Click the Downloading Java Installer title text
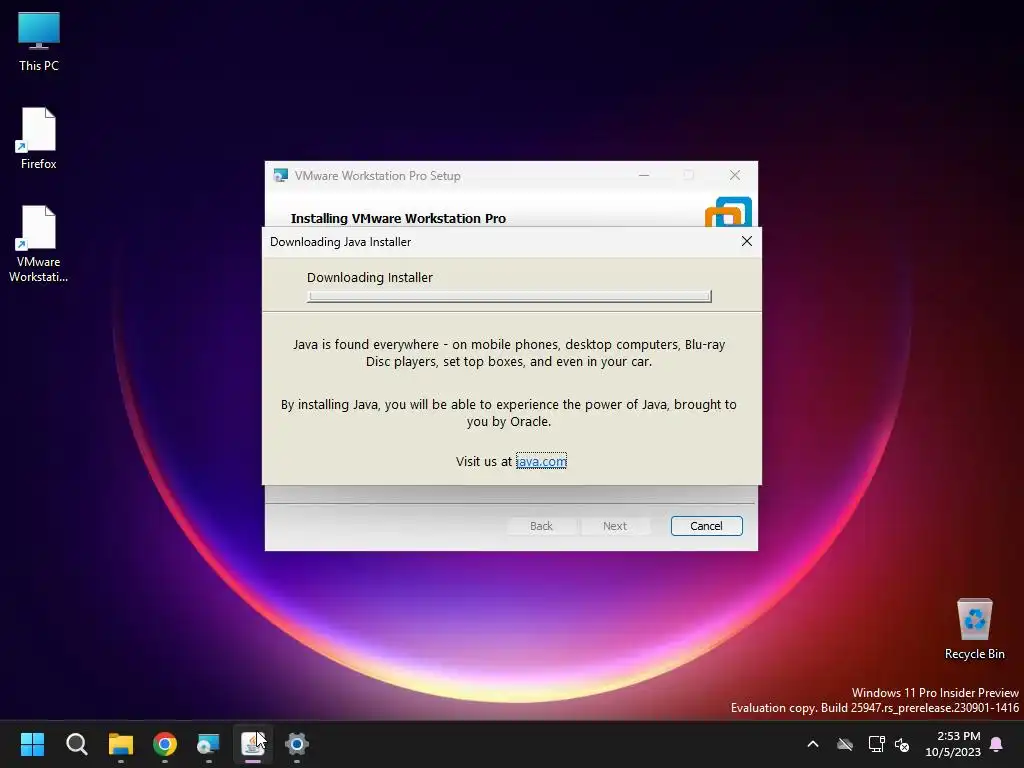This screenshot has width=1024, height=768. pyautogui.click(x=340, y=242)
